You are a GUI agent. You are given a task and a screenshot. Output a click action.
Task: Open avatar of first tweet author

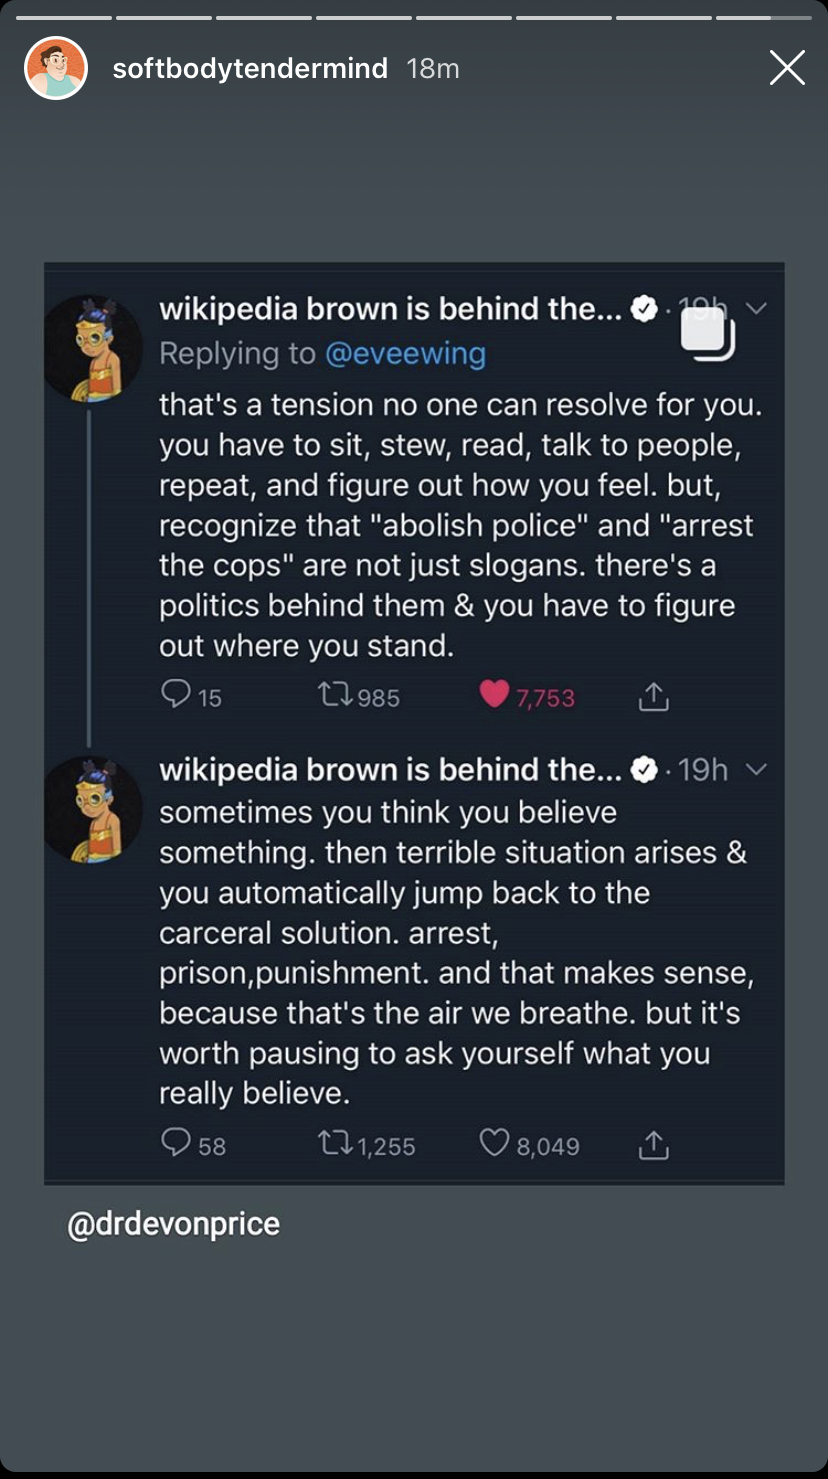tap(94, 348)
